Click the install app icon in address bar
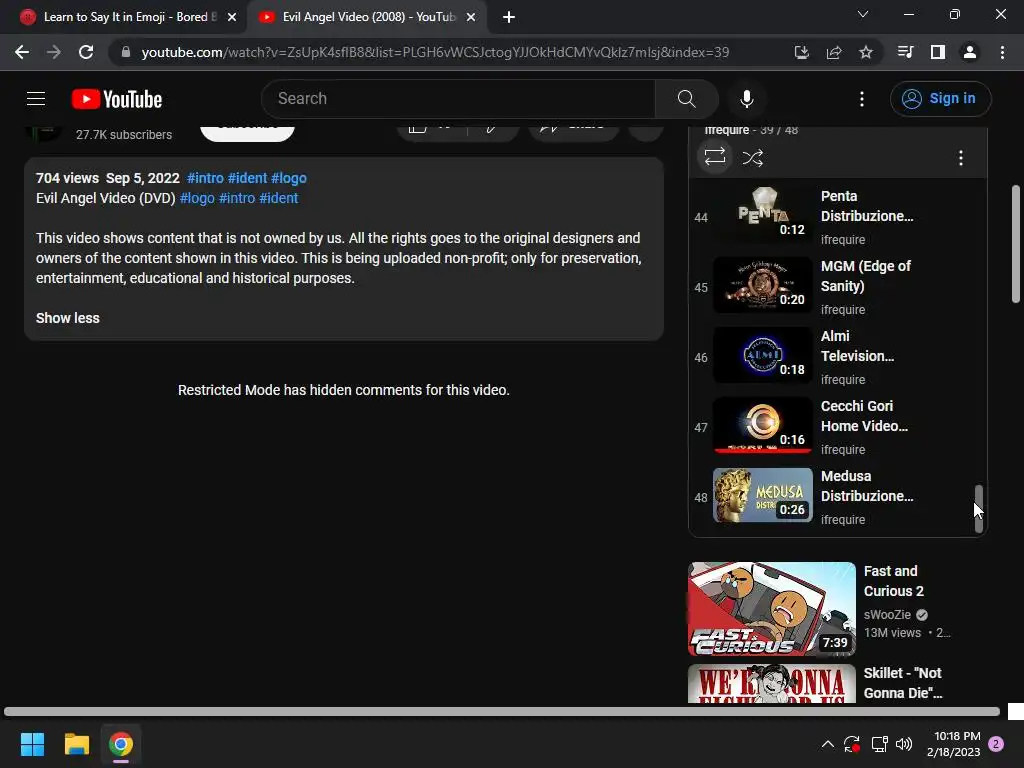This screenshot has width=1024, height=768. [801, 52]
